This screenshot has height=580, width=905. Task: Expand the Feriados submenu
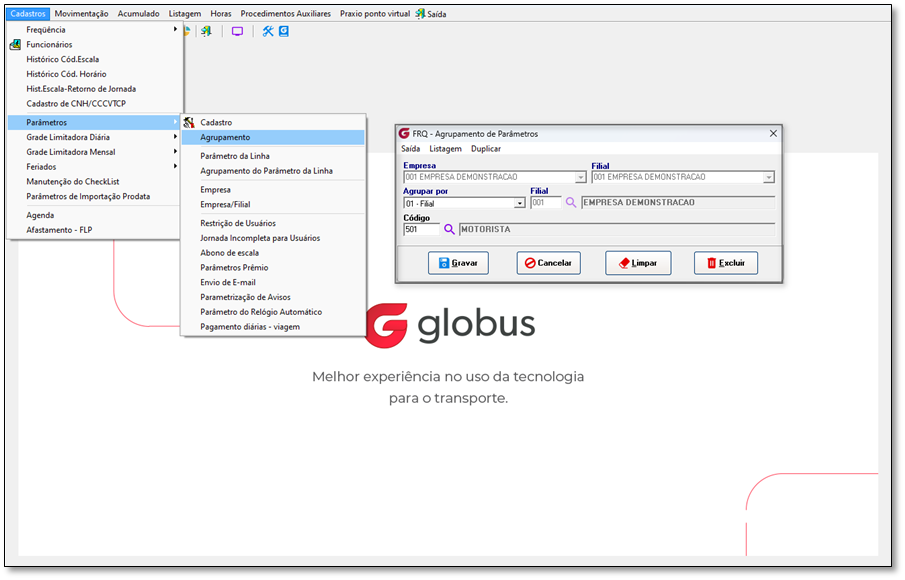[95, 167]
